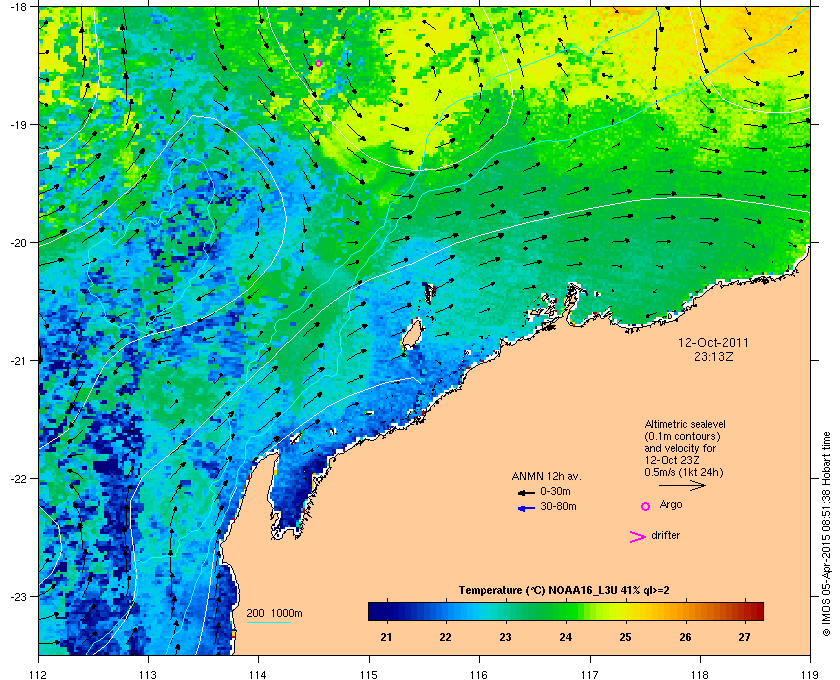
Task: Click the blue 30-80m arrow legend symbol
Action: [x=526, y=508]
